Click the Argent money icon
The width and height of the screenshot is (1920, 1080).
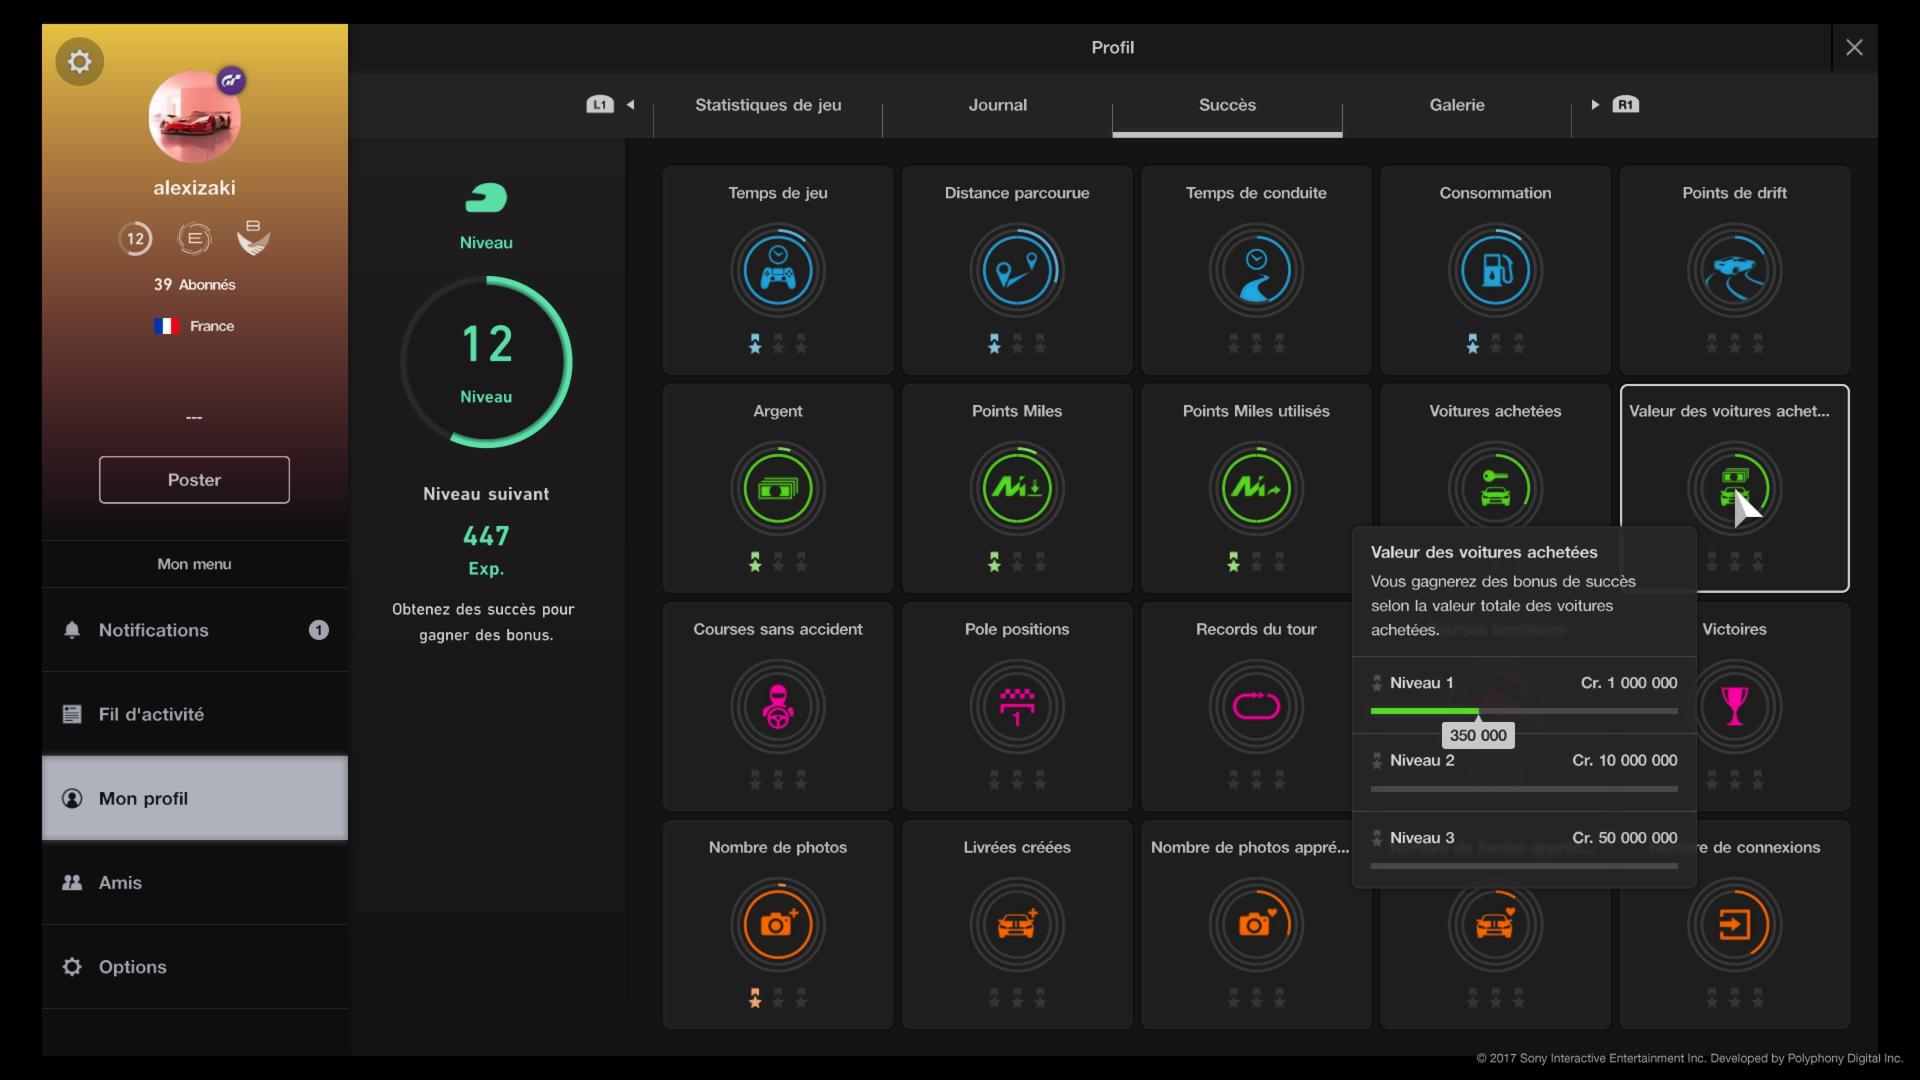tap(778, 489)
